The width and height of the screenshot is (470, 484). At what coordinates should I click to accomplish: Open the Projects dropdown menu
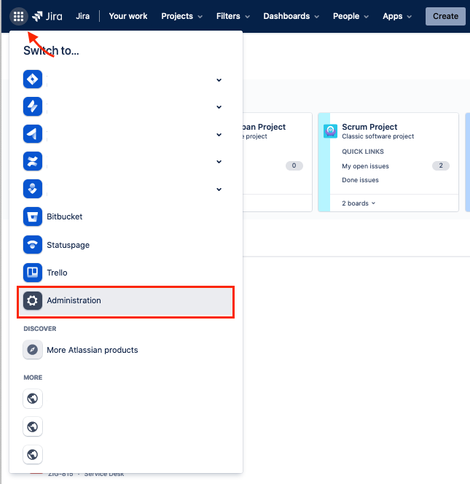point(182,16)
